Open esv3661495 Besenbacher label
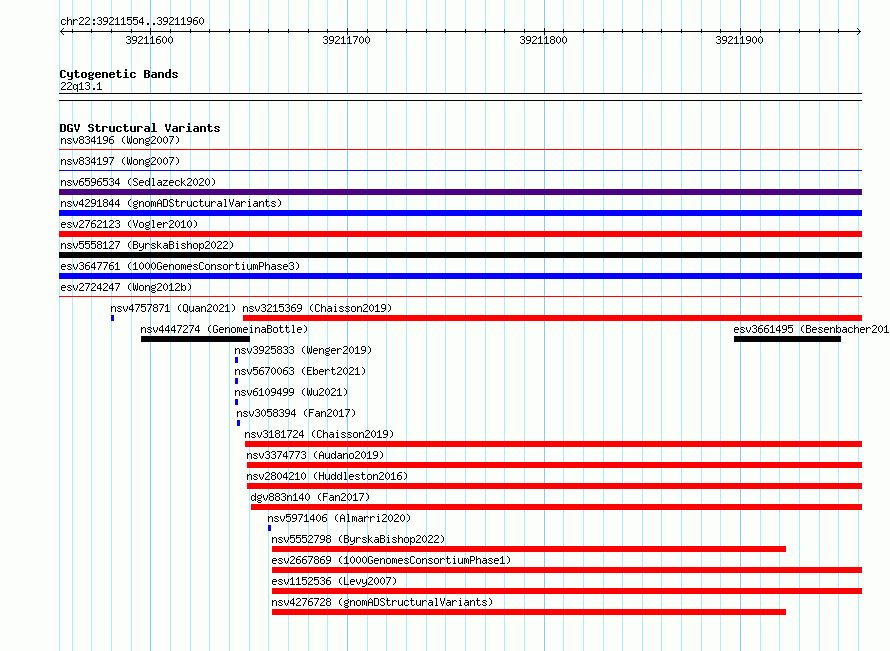 coord(811,329)
